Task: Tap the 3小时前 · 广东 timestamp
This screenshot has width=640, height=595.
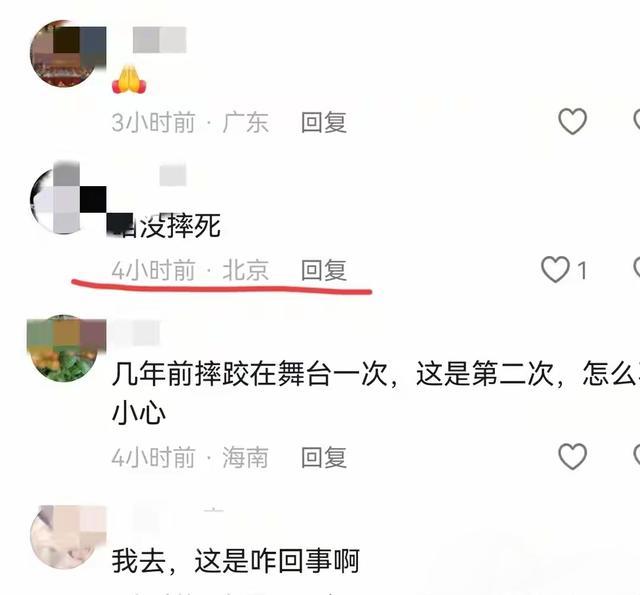Action: pos(190,122)
